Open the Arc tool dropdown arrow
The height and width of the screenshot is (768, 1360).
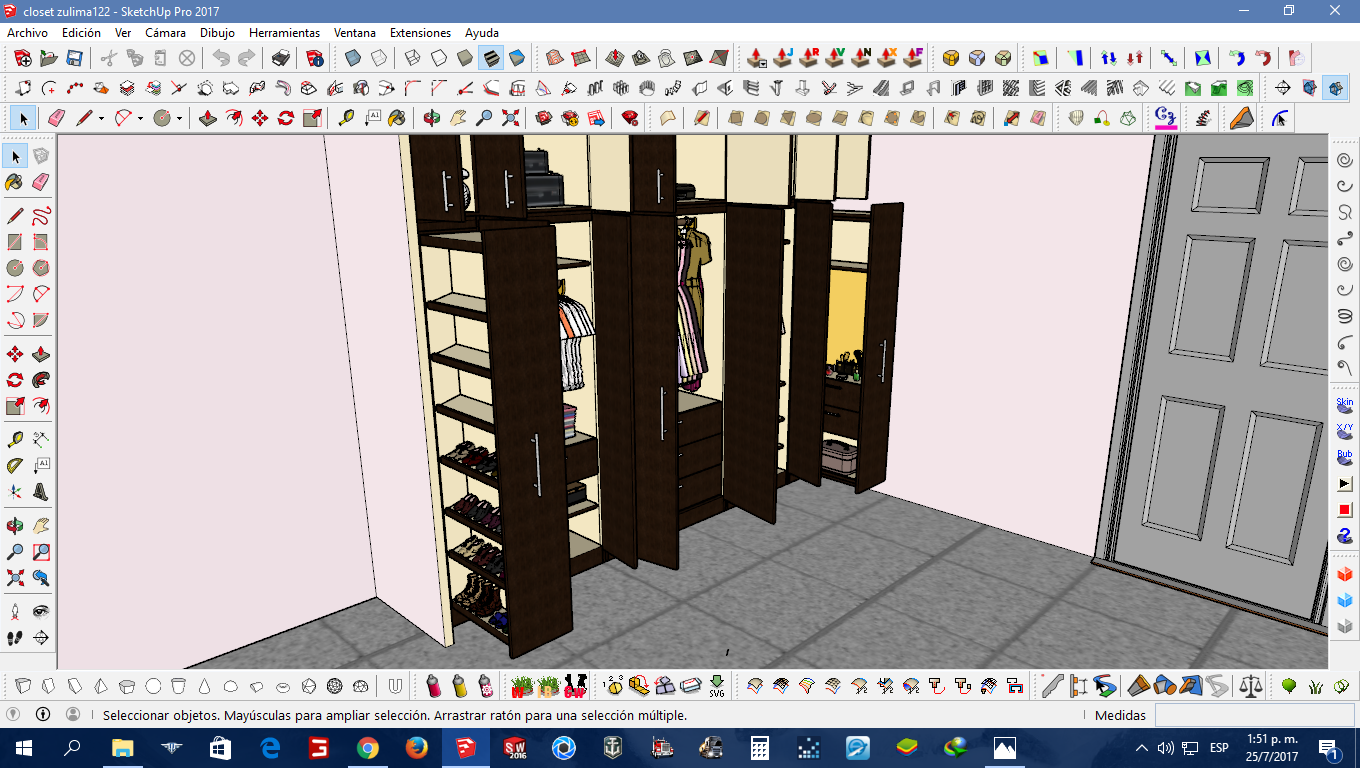pyautogui.click(x=140, y=119)
